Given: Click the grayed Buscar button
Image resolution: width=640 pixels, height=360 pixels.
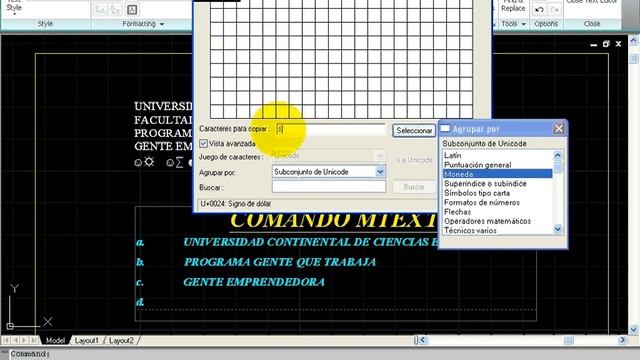Looking at the screenshot, I should [x=414, y=187].
